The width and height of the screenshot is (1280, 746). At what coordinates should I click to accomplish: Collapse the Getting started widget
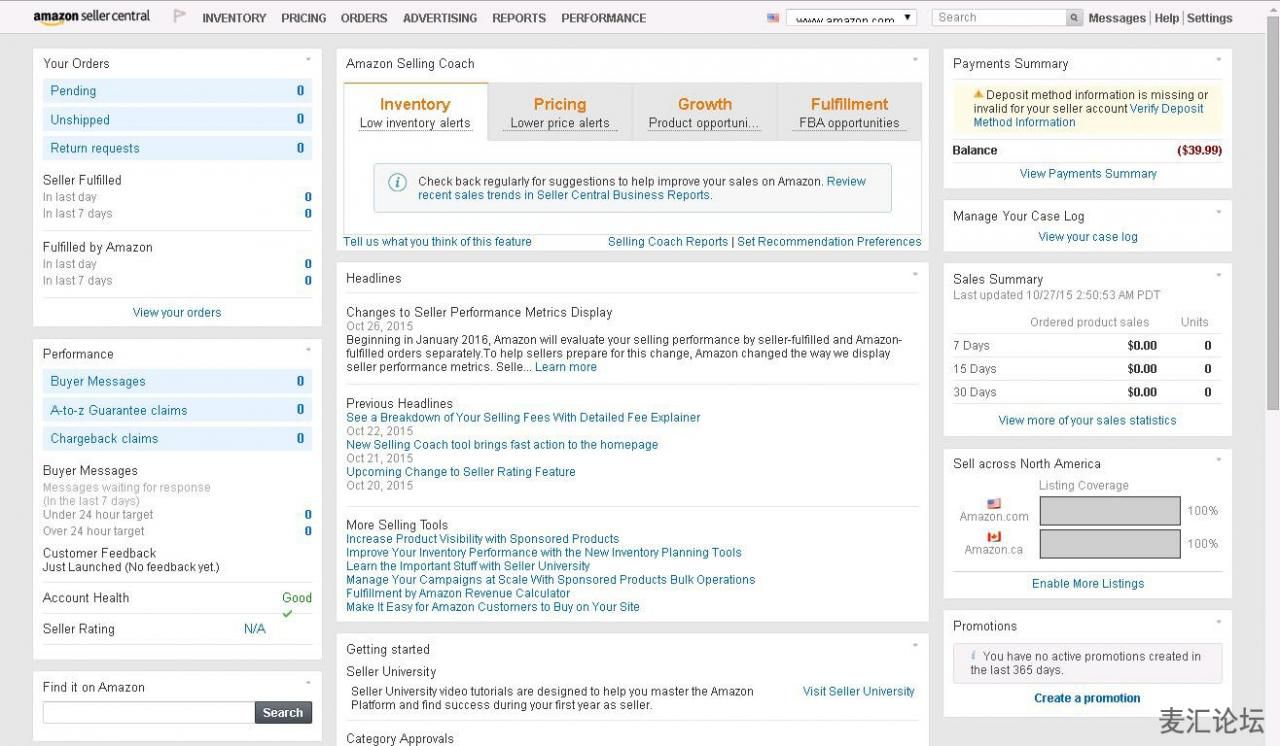coord(915,646)
